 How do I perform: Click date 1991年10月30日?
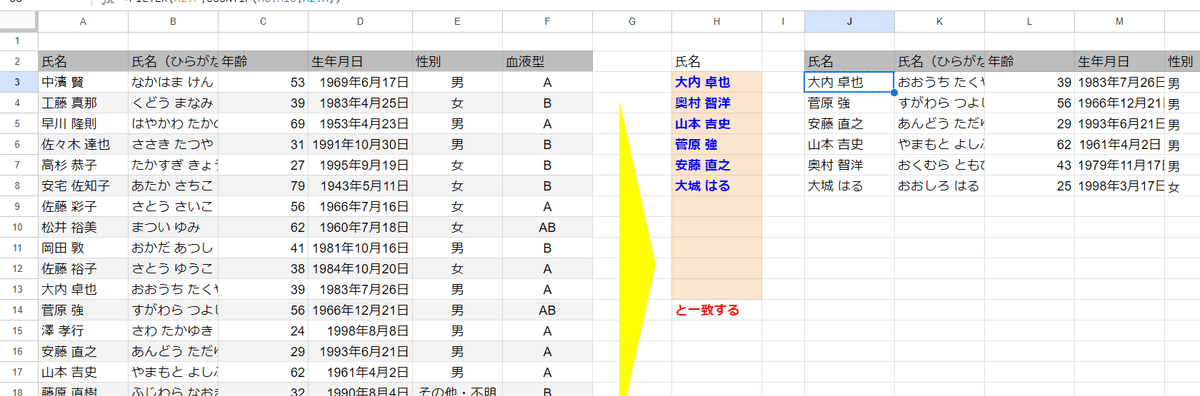tap(360, 144)
